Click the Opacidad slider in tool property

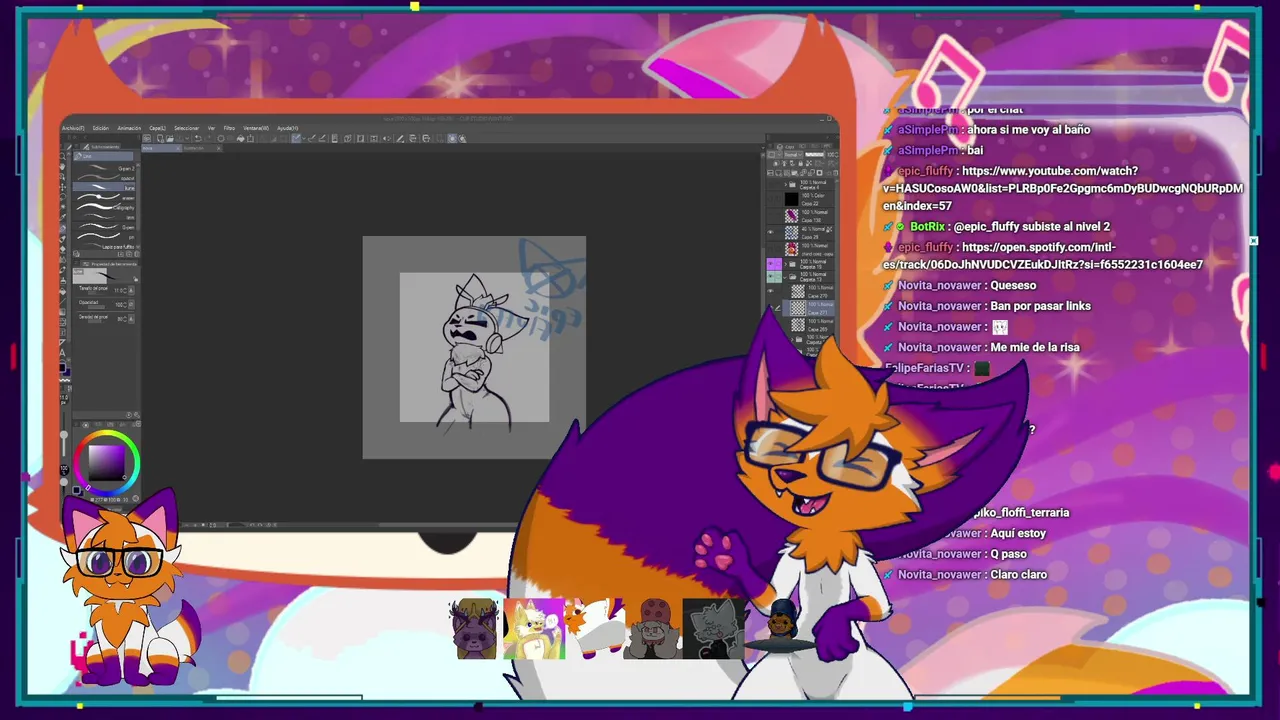click(x=94, y=307)
